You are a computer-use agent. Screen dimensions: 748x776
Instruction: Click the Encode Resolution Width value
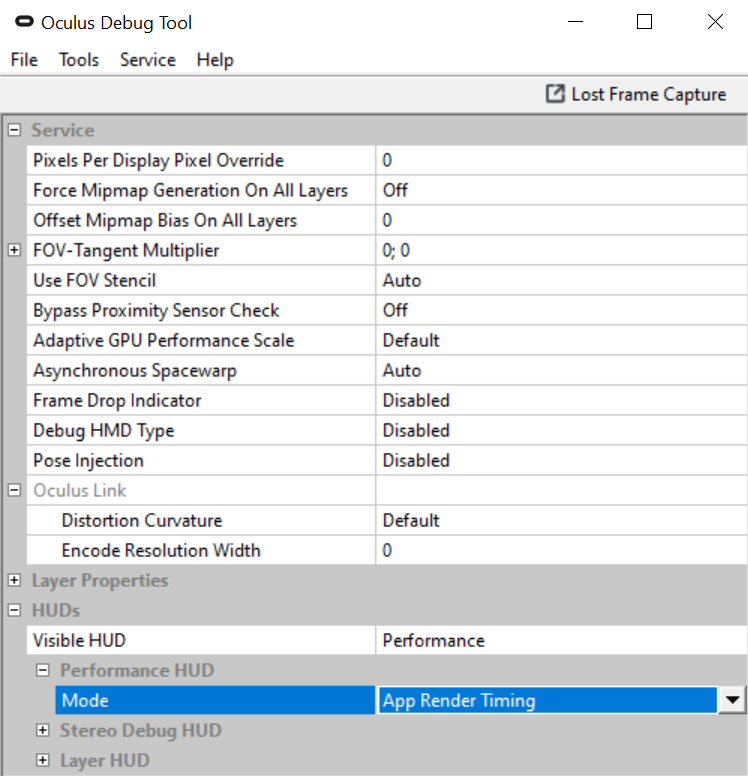560,551
